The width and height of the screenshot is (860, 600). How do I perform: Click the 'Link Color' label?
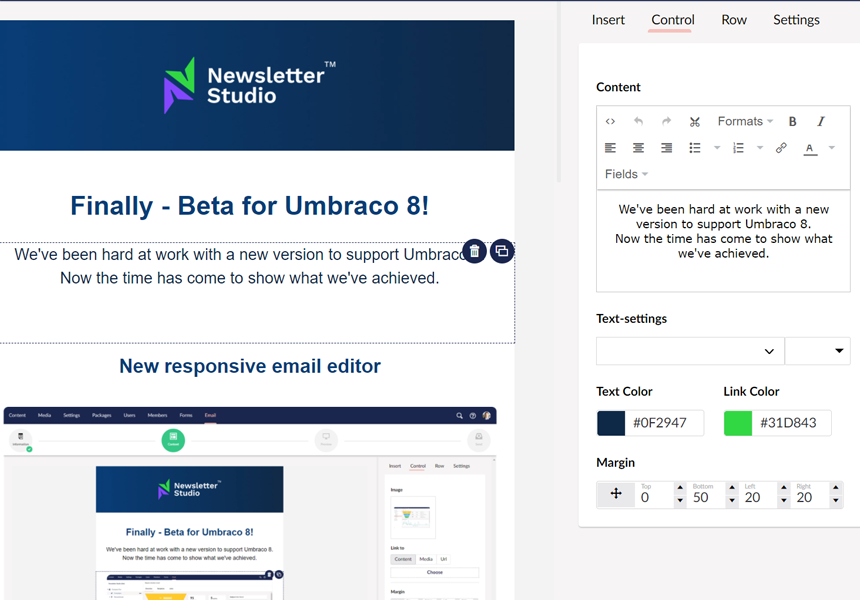pyautogui.click(x=751, y=392)
